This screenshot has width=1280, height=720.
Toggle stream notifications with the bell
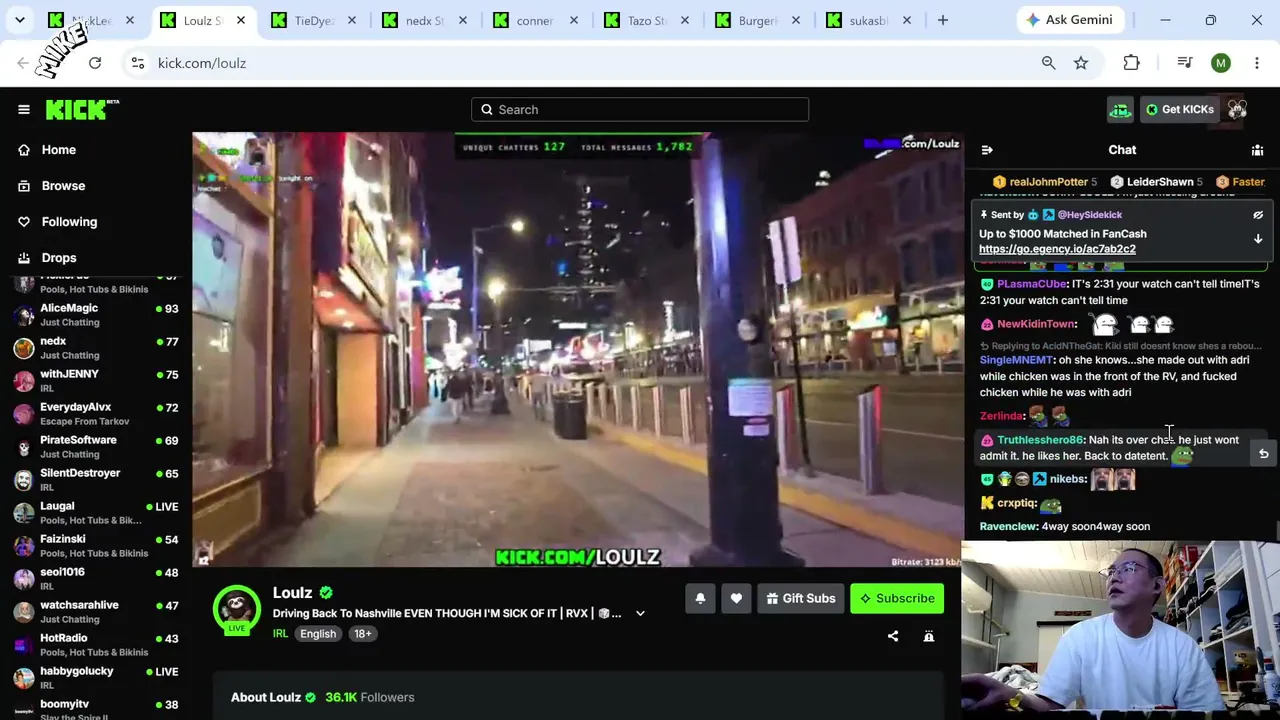(x=700, y=598)
